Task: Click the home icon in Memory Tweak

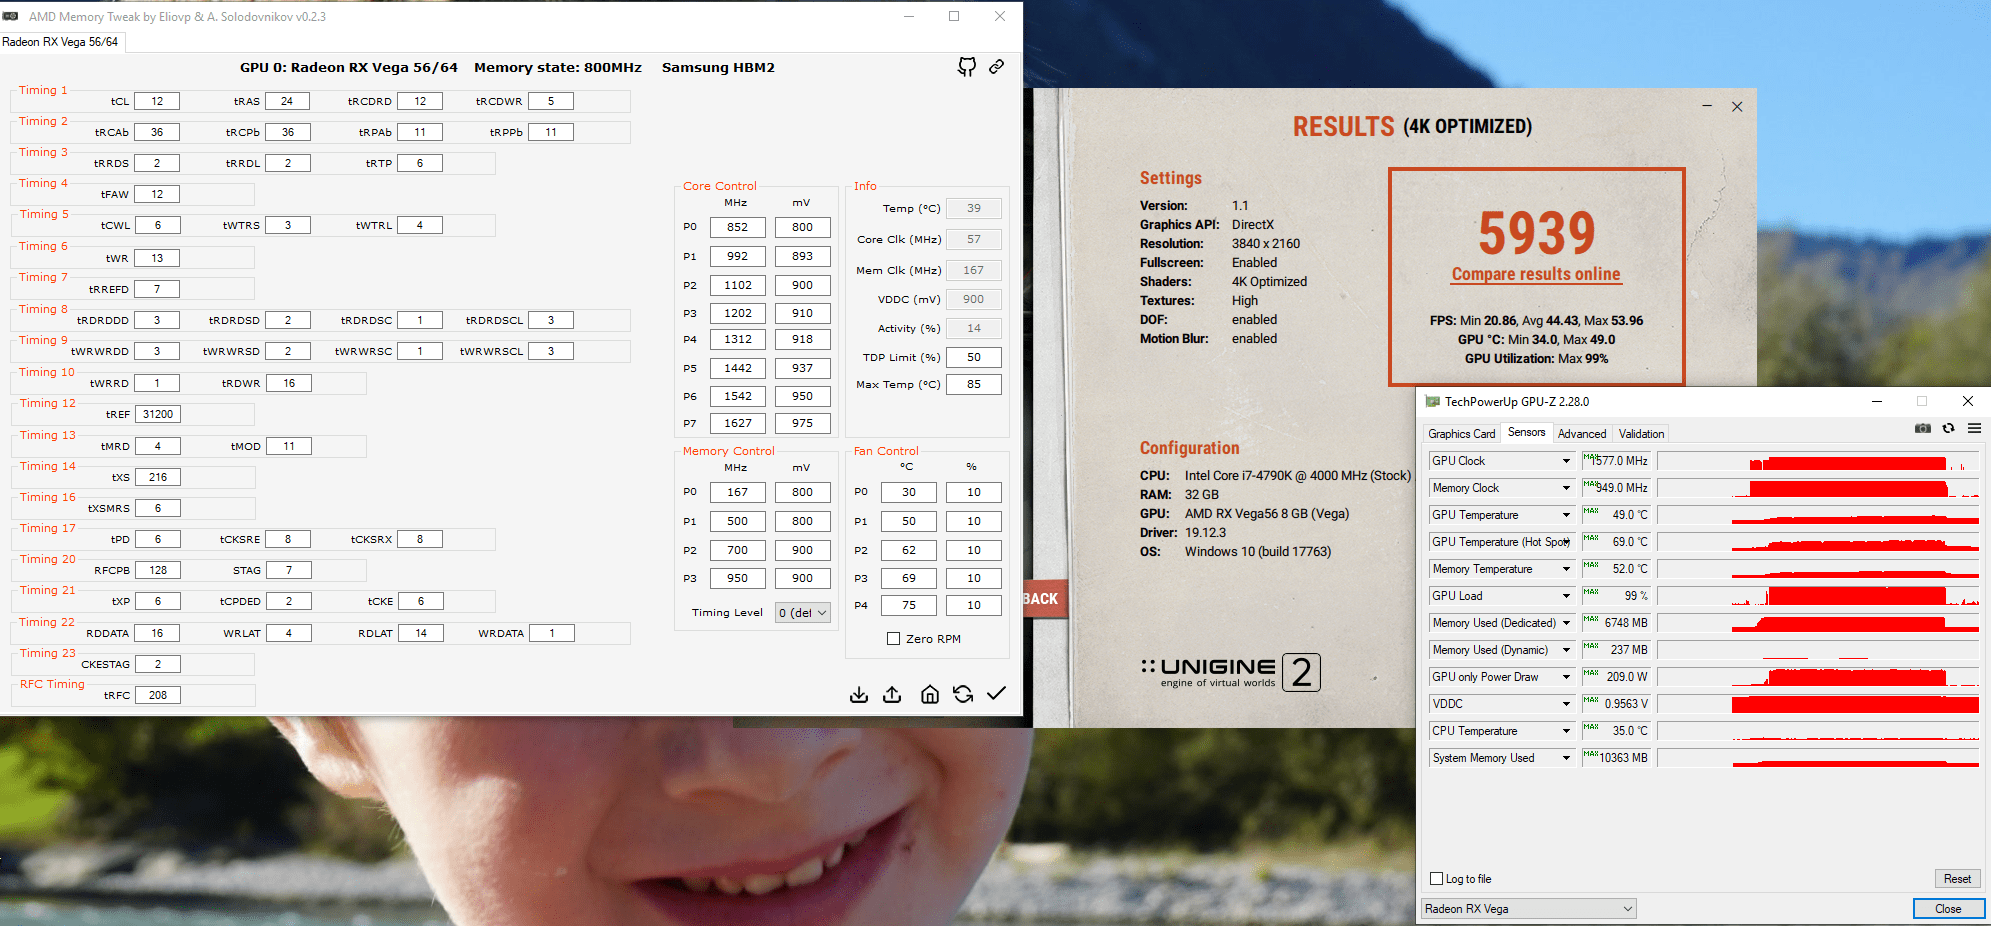Action: click(x=930, y=694)
